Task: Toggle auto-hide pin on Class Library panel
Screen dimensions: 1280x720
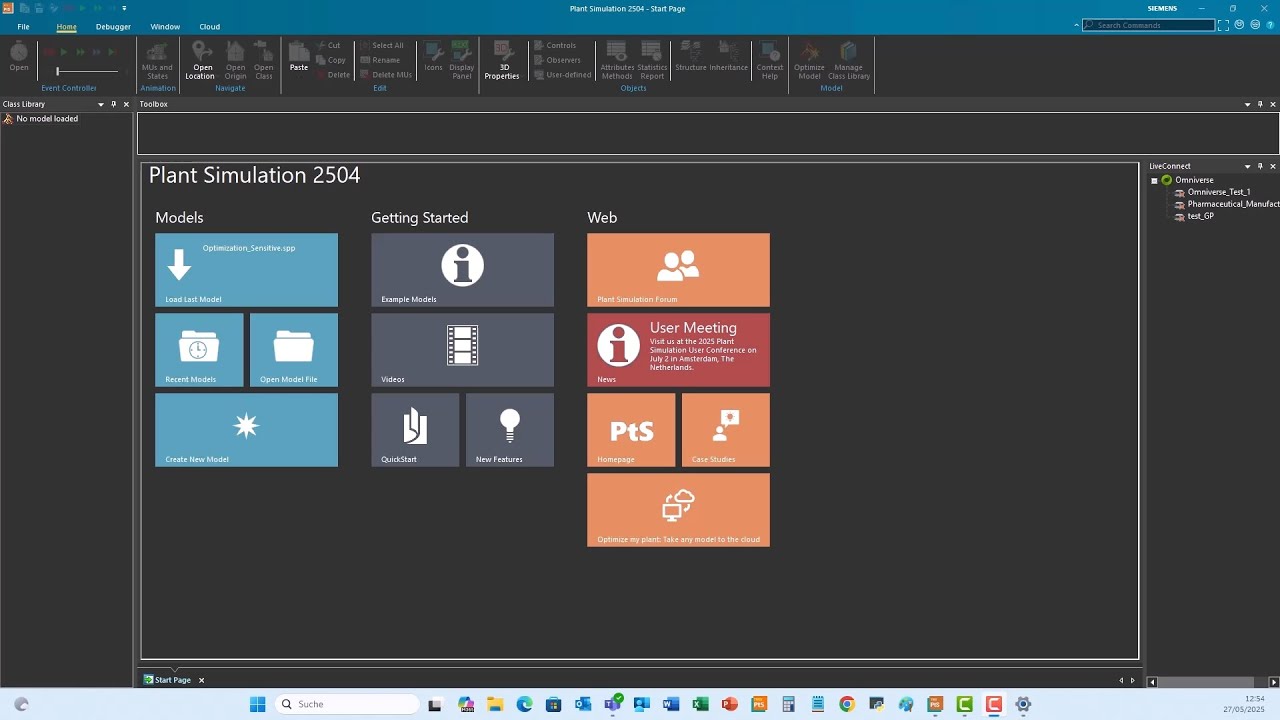Action: click(x=113, y=104)
